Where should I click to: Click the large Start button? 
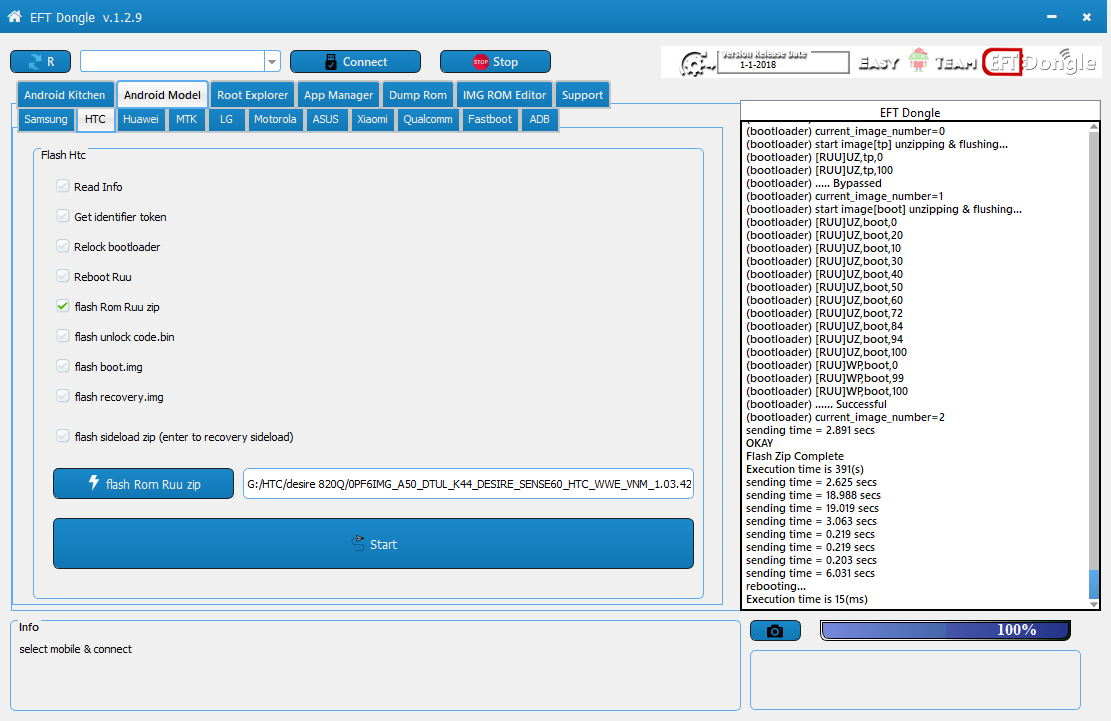coord(373,544)
